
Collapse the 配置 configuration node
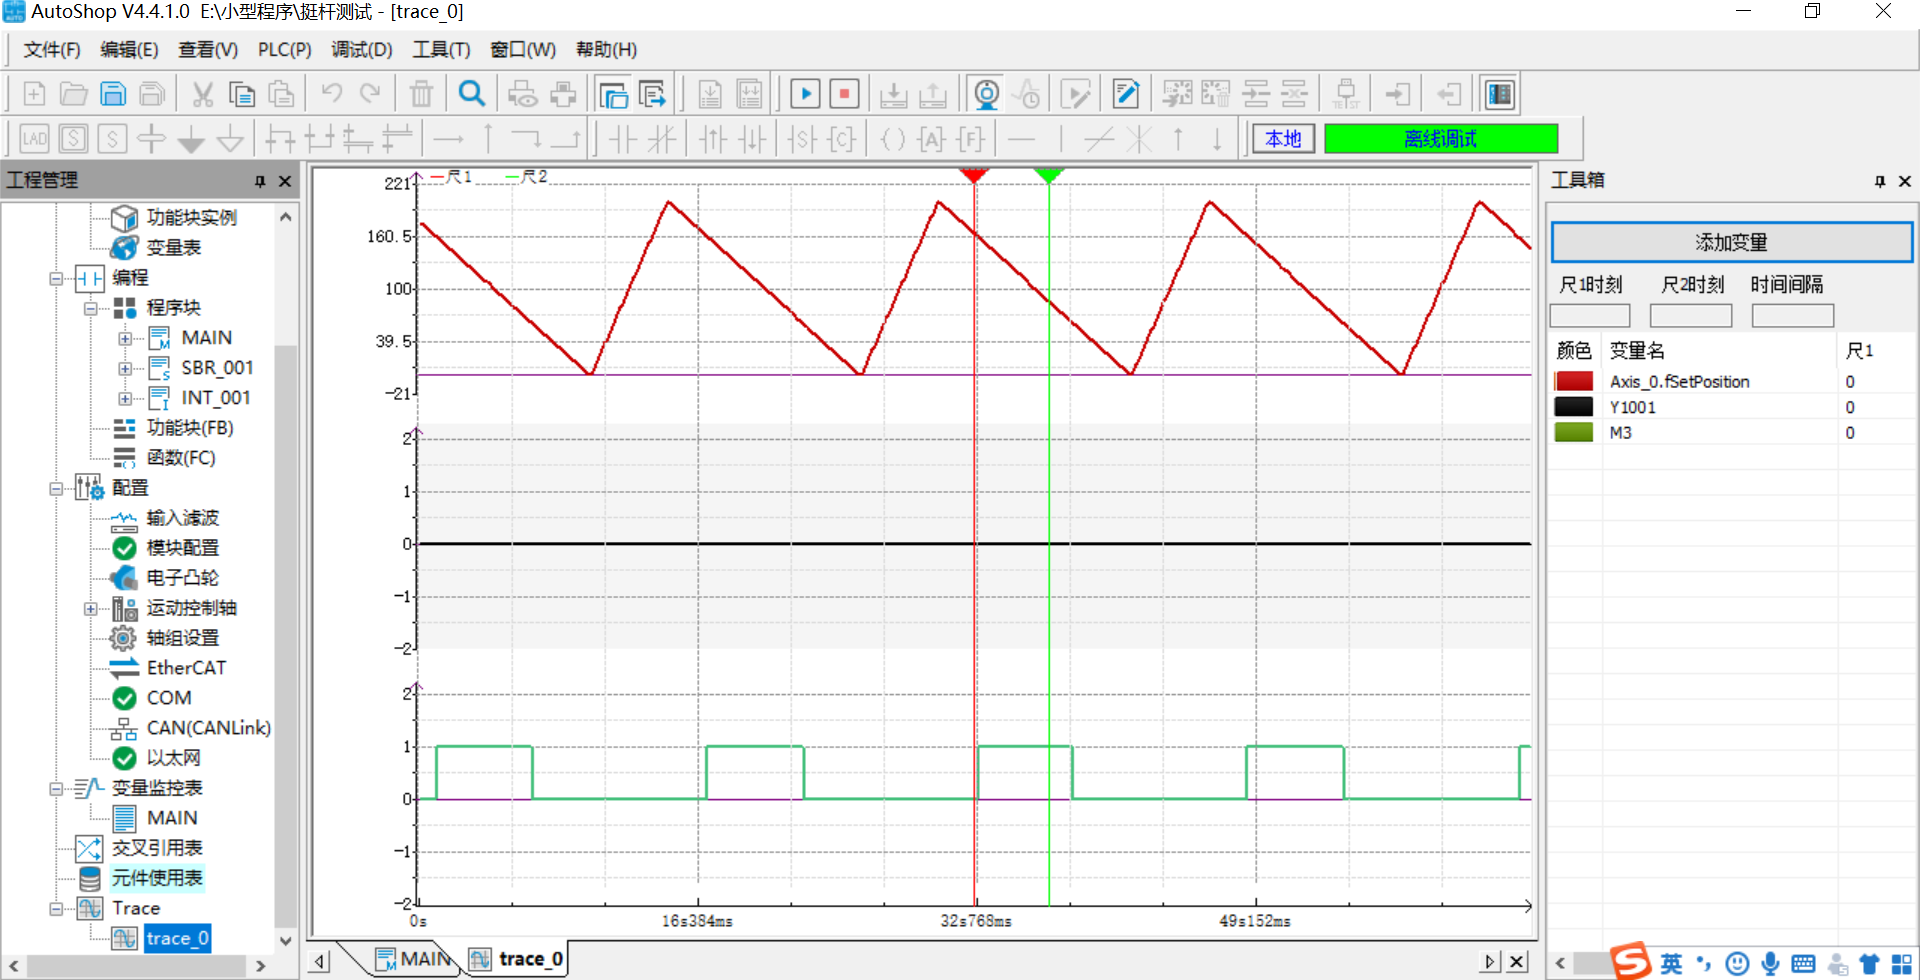56,488
